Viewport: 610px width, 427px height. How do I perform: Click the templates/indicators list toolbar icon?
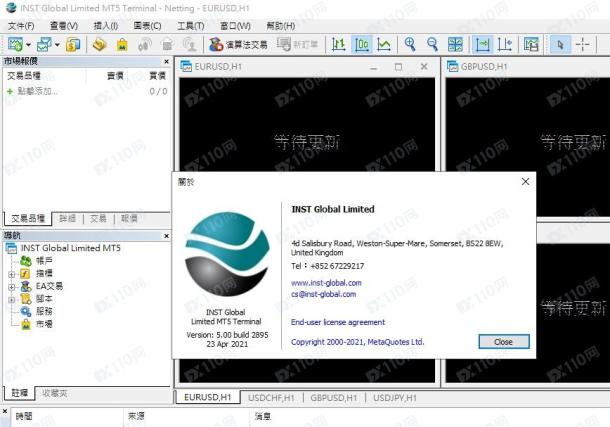pos(531,44)
